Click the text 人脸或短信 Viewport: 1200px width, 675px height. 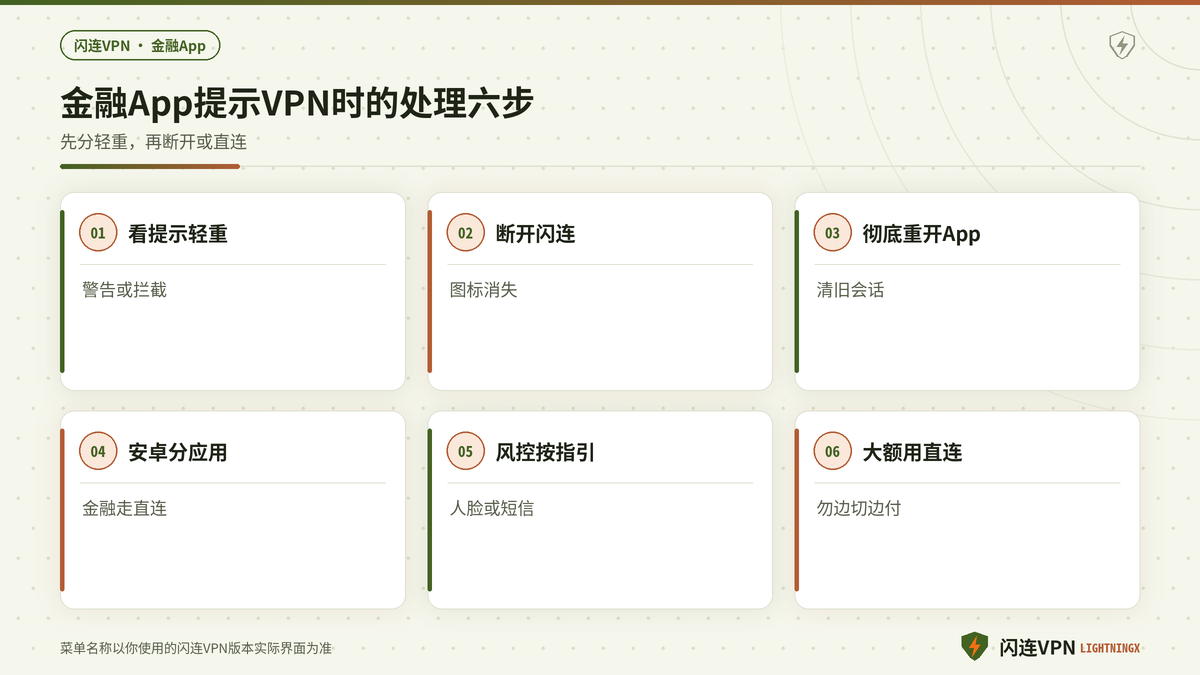click(491, 508)
